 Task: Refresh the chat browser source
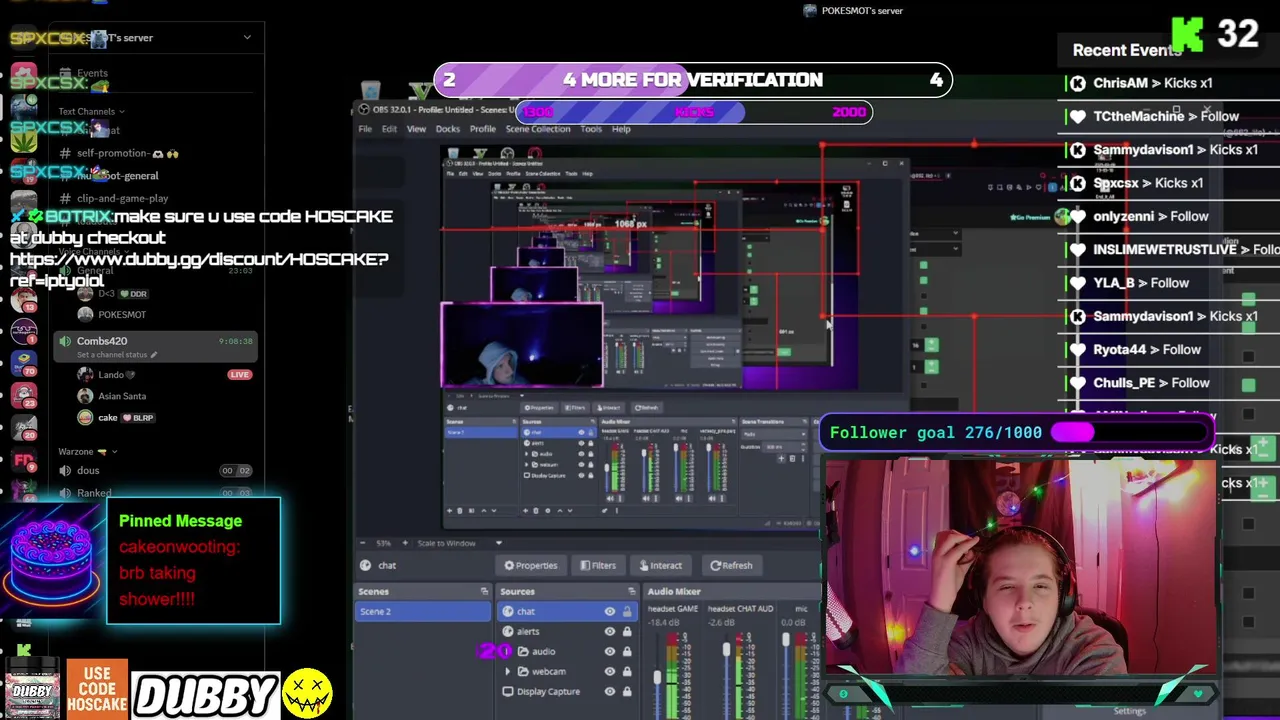coord(731,565)
